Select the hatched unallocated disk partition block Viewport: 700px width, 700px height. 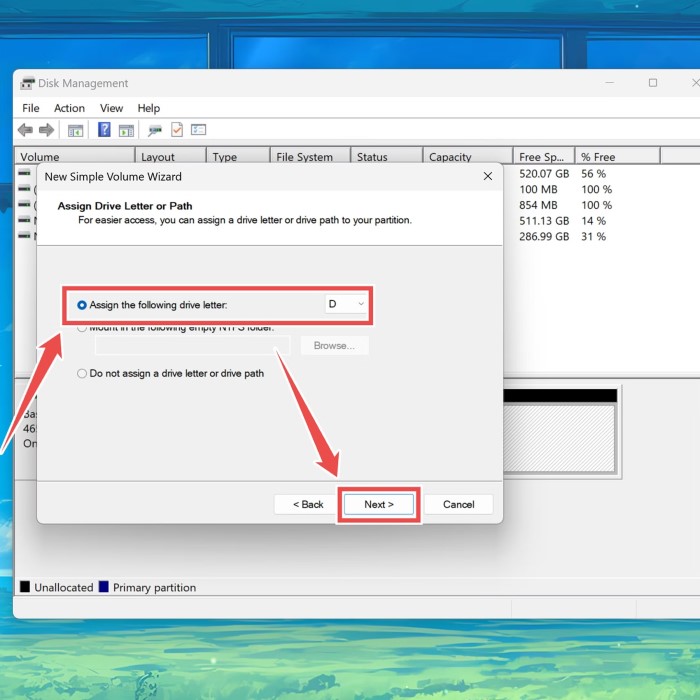pyautogui.click(x=560, y=438)
